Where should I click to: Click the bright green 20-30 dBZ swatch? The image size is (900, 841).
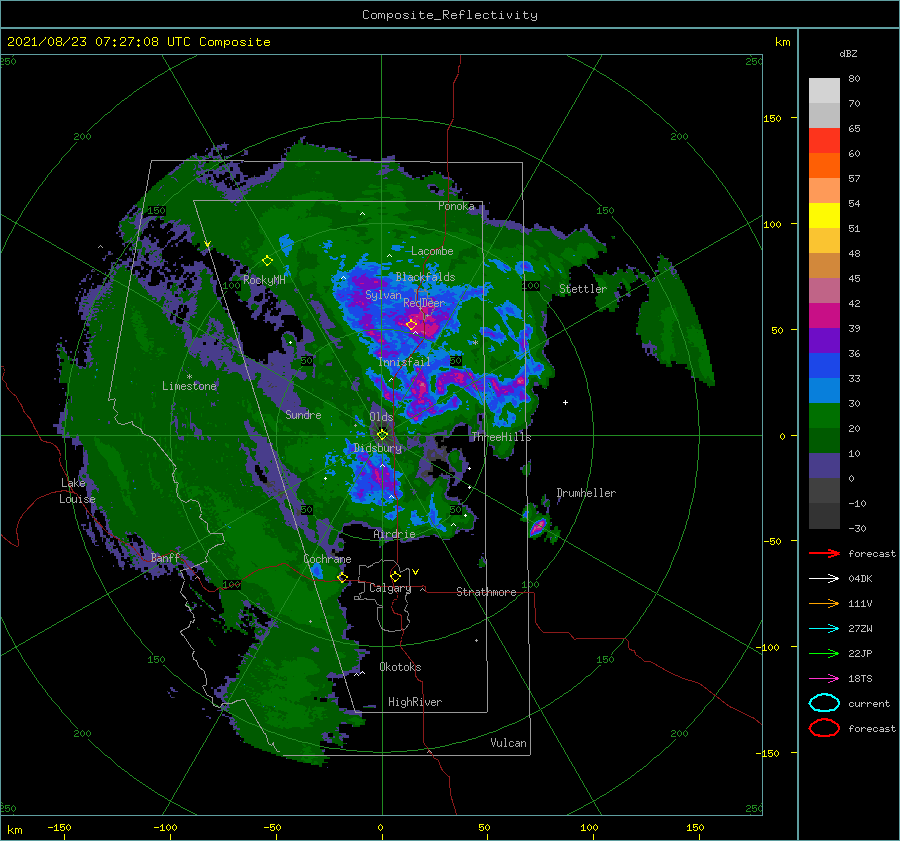click(824, 416)
